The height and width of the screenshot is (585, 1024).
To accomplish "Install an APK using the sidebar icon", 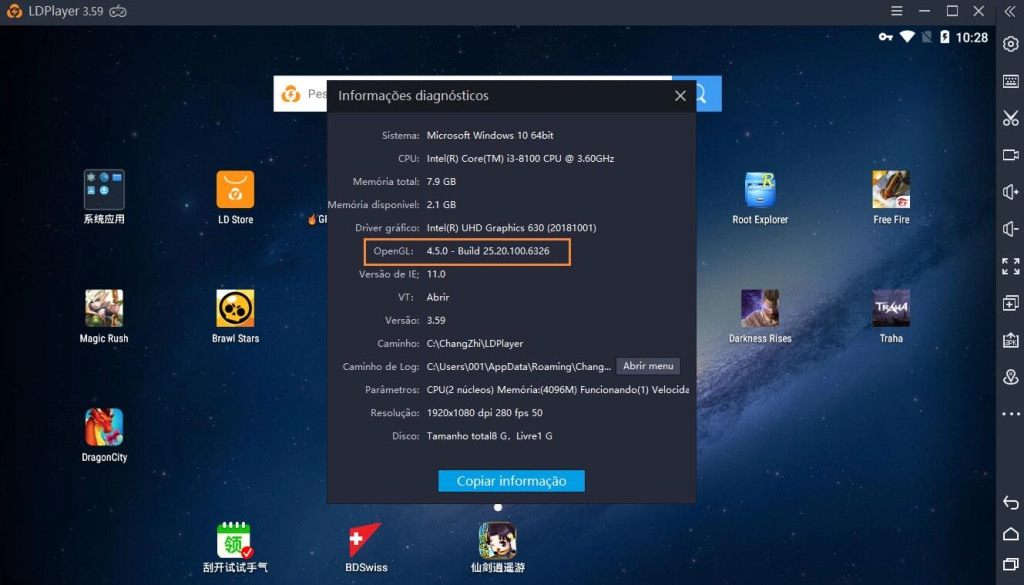I will (x=1010, y=340).
